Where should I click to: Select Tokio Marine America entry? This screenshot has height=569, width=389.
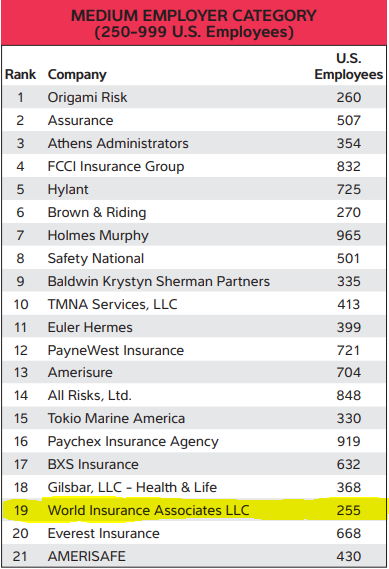116,418
